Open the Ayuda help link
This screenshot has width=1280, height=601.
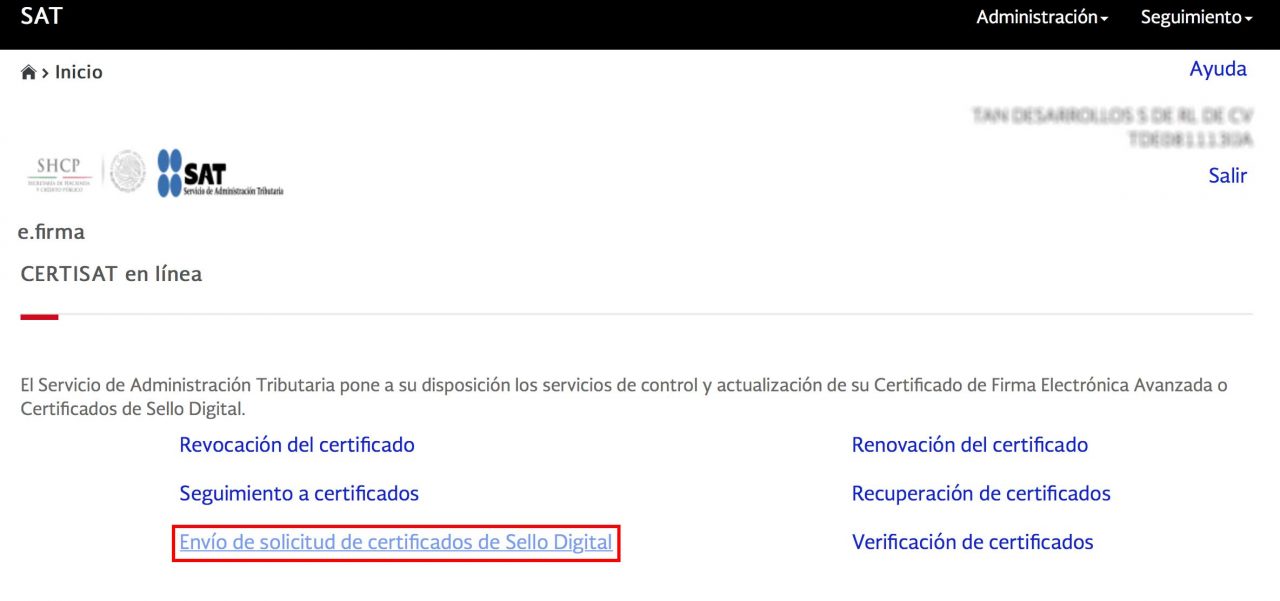[x=1218, y=69]
